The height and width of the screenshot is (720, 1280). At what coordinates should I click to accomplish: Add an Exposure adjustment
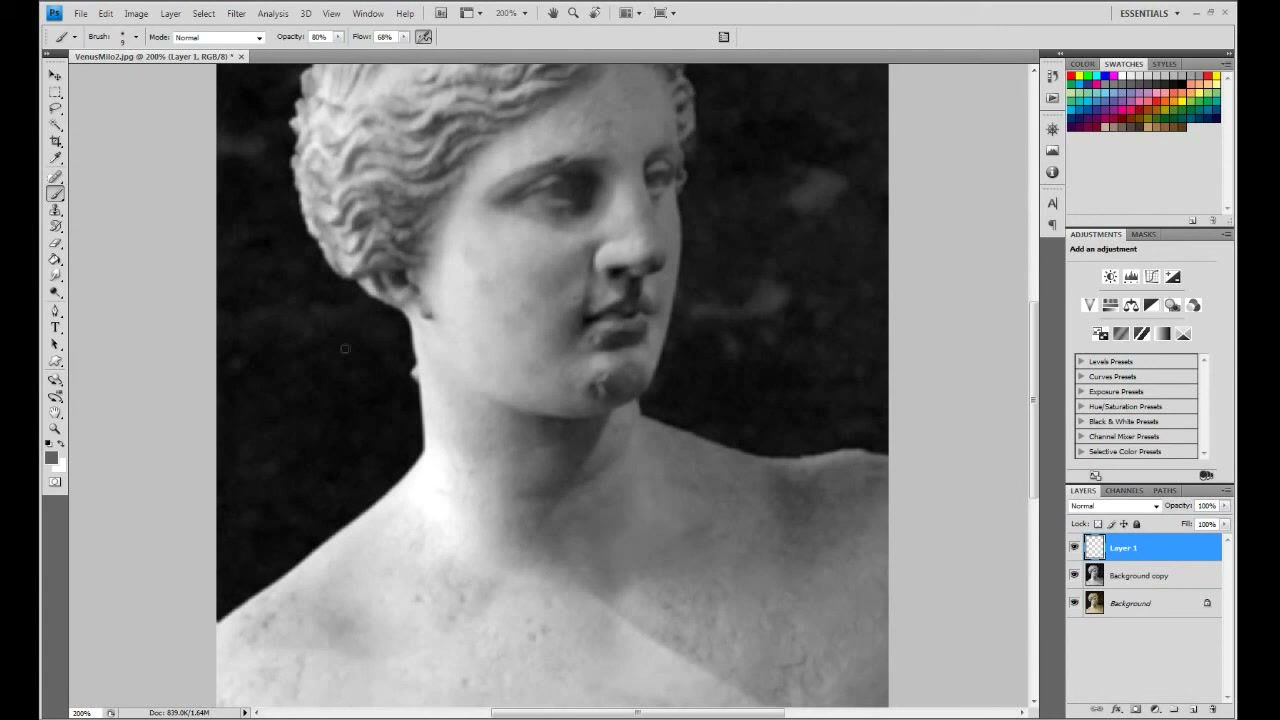click(x=1173, y=277)
